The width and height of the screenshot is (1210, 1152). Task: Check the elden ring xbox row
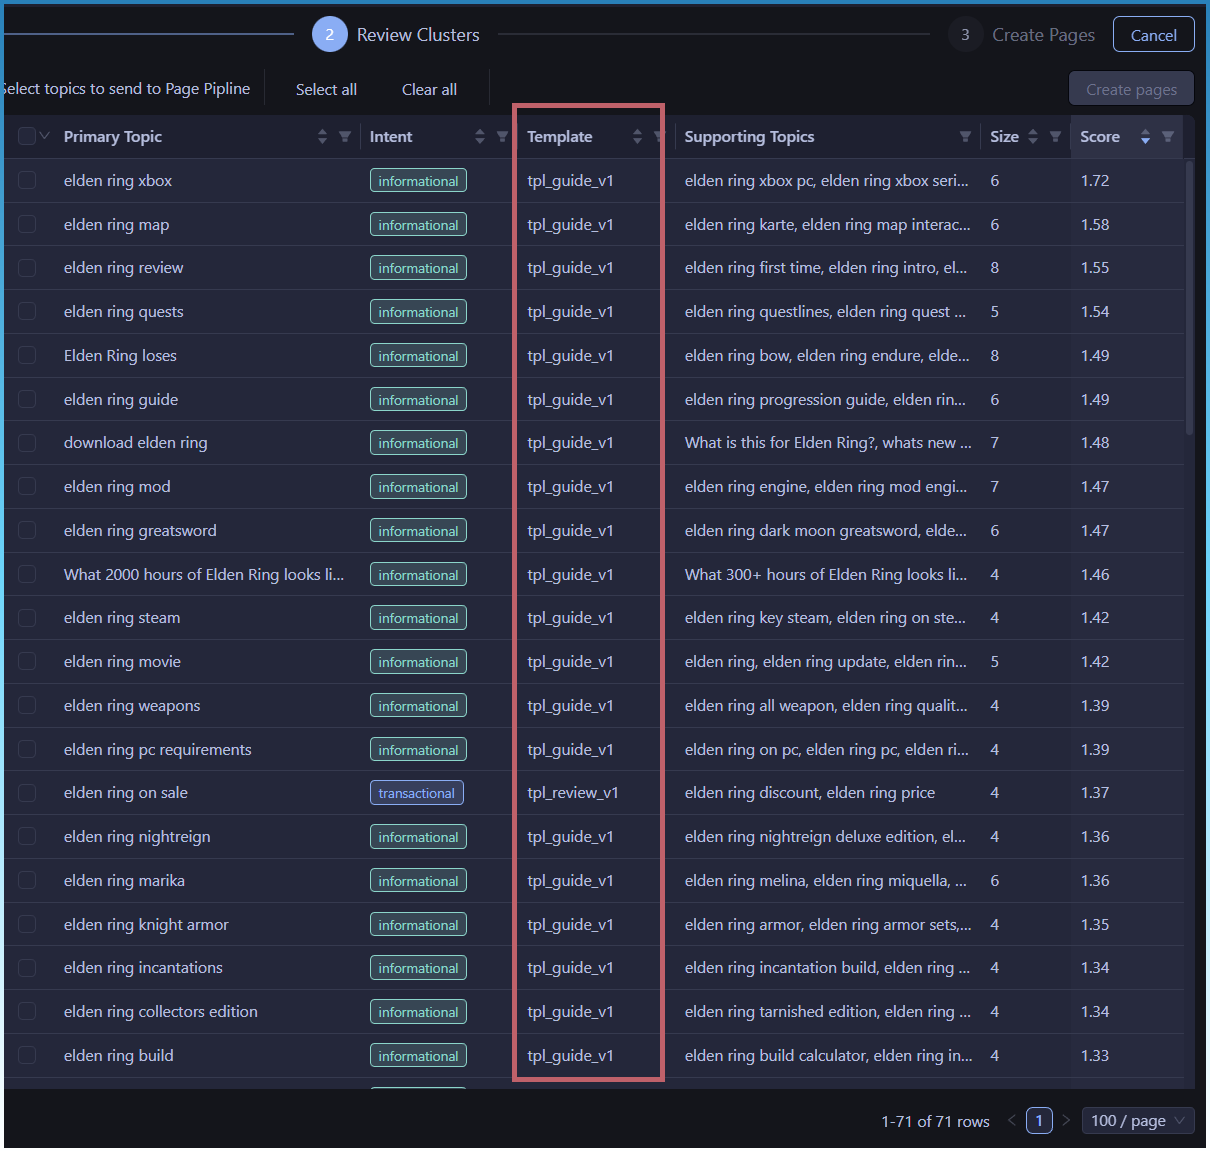(x=27, y=181)
